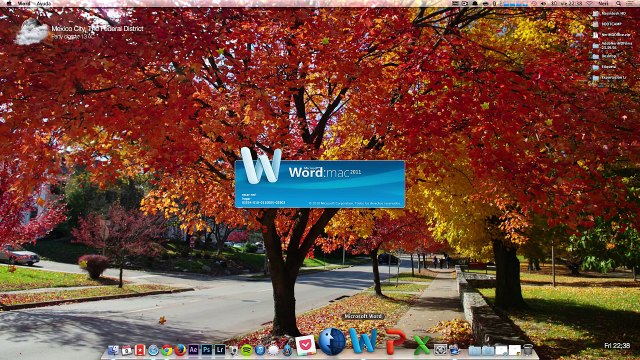Launch Google Chrome from the dock
Screen dimensions: 640x360
[167, 350]
